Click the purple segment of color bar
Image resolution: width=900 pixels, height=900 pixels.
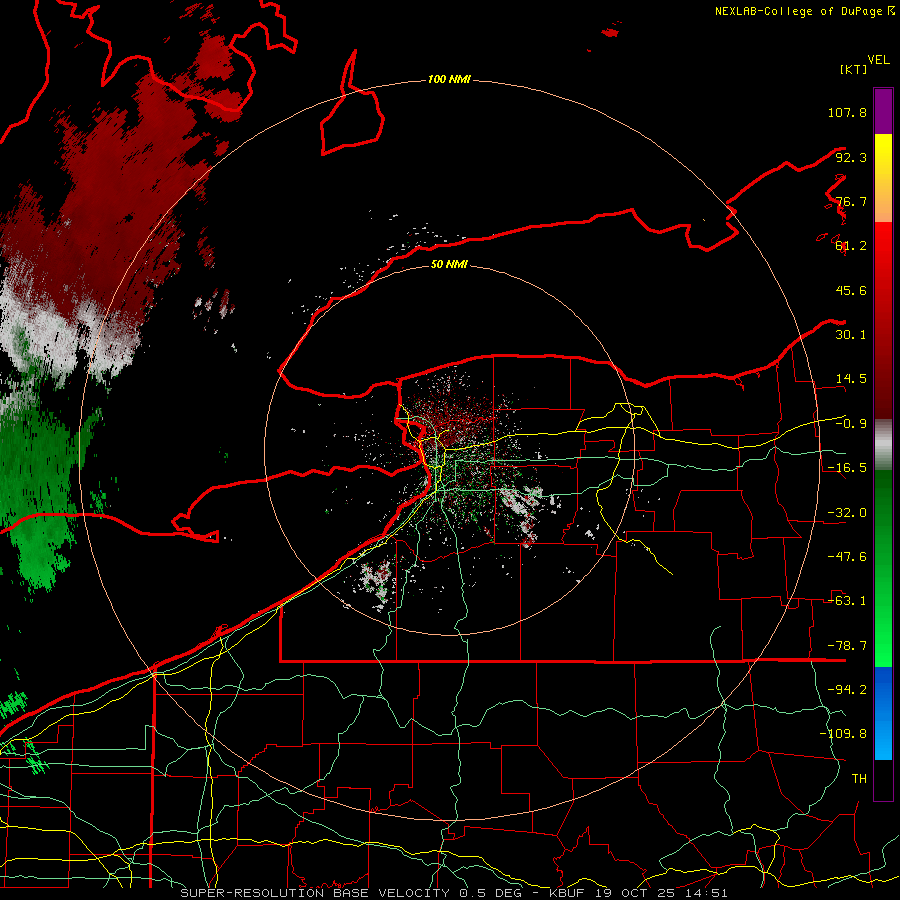[883, 111]
